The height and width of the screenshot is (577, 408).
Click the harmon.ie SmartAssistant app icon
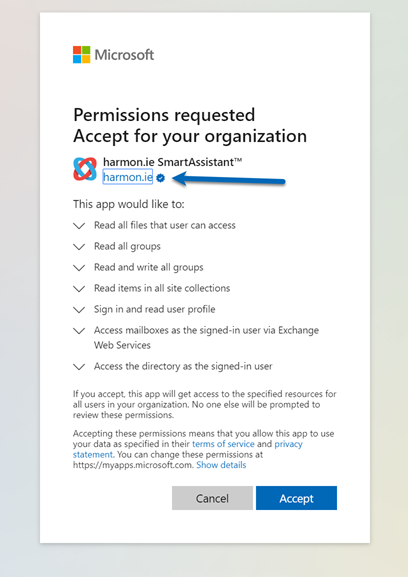coord(85,169)
